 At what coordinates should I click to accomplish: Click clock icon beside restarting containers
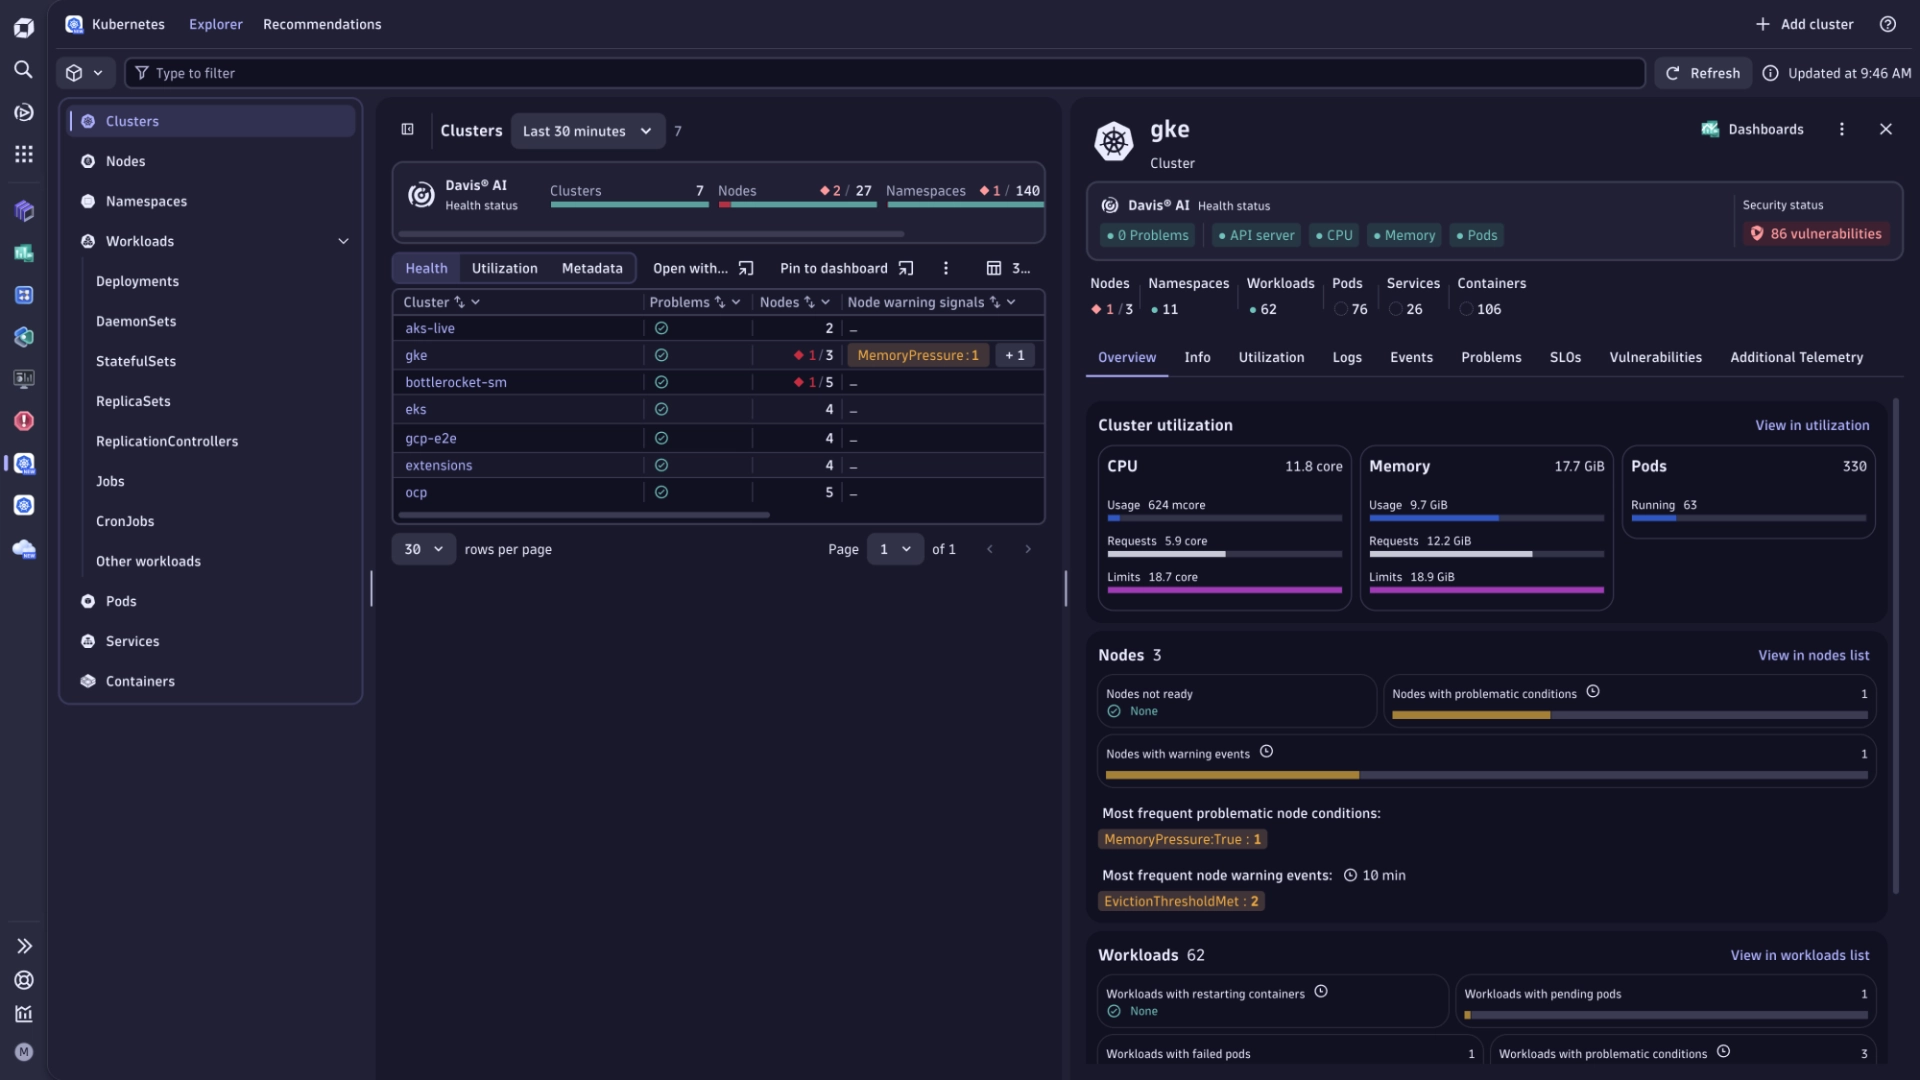pyautogui.click(x=1321, y=991)
